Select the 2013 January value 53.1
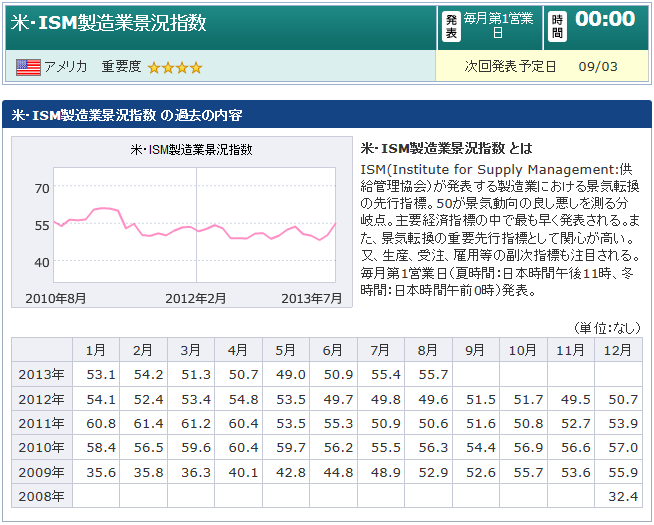The image size is (654, 525). tap(101, 374)
